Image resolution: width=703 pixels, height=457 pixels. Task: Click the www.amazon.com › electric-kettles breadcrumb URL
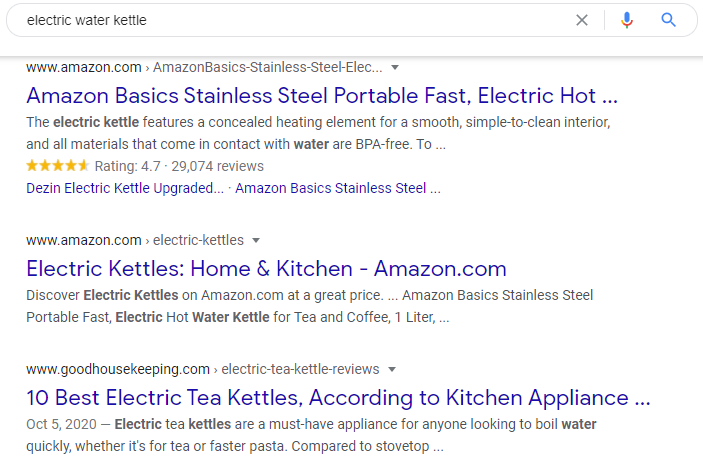coord(135,240)
